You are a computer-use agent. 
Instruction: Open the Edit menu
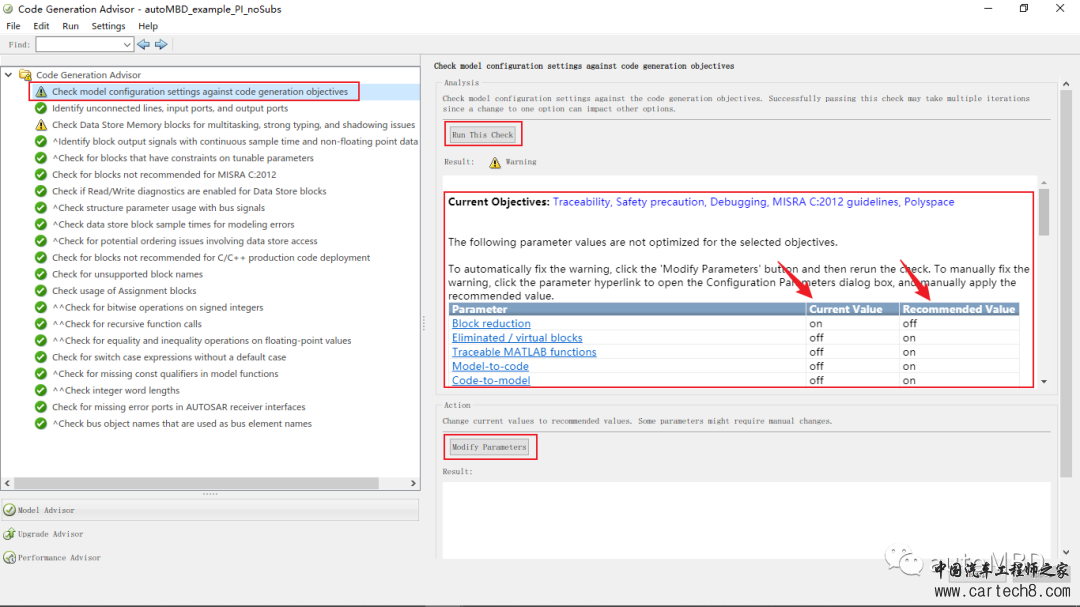41,25
